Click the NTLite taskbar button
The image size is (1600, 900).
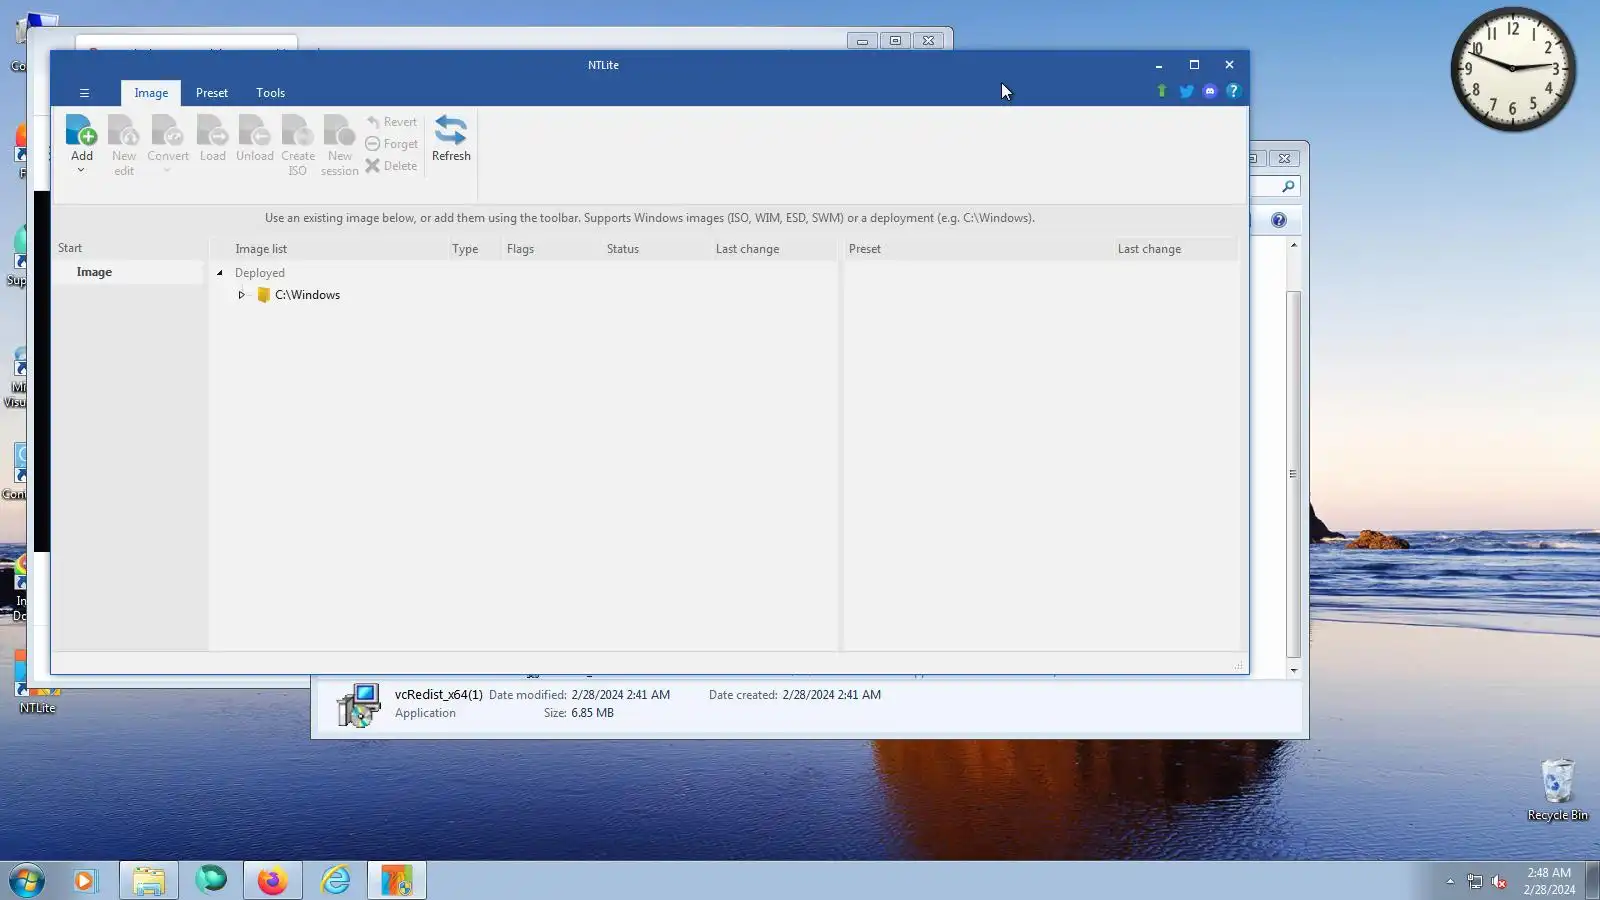(x=397, y=881)
